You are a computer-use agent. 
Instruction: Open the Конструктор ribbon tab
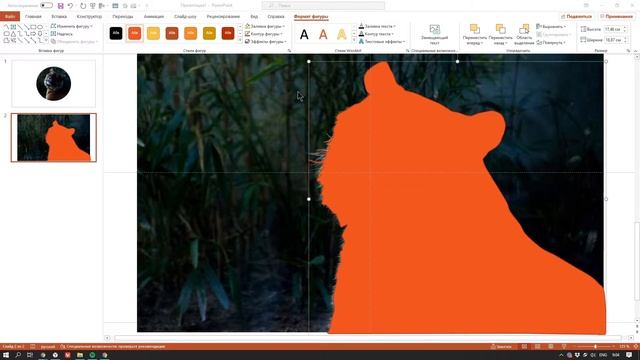[x=89, y=17]
